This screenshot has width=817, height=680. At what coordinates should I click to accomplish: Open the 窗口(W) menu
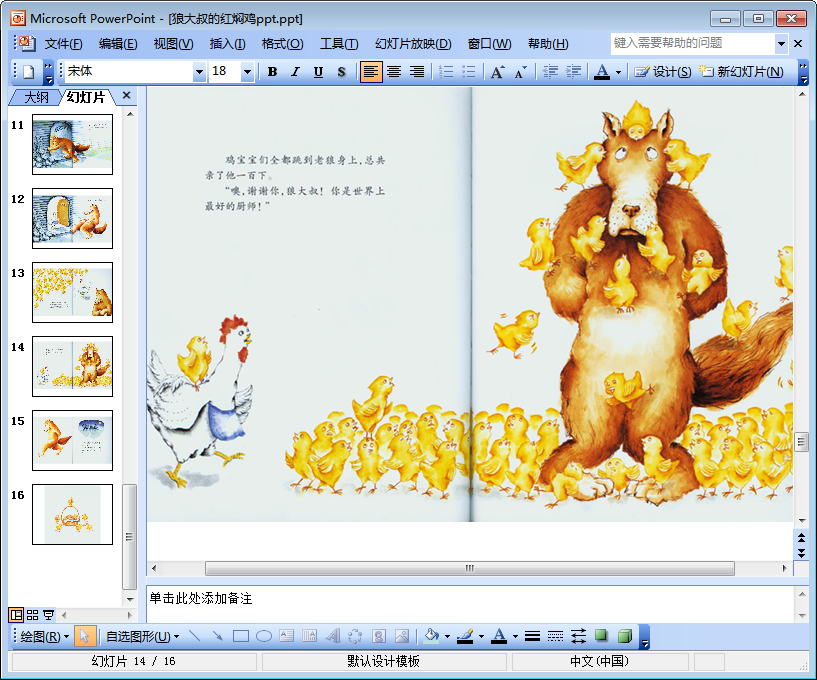coord(489,44)
